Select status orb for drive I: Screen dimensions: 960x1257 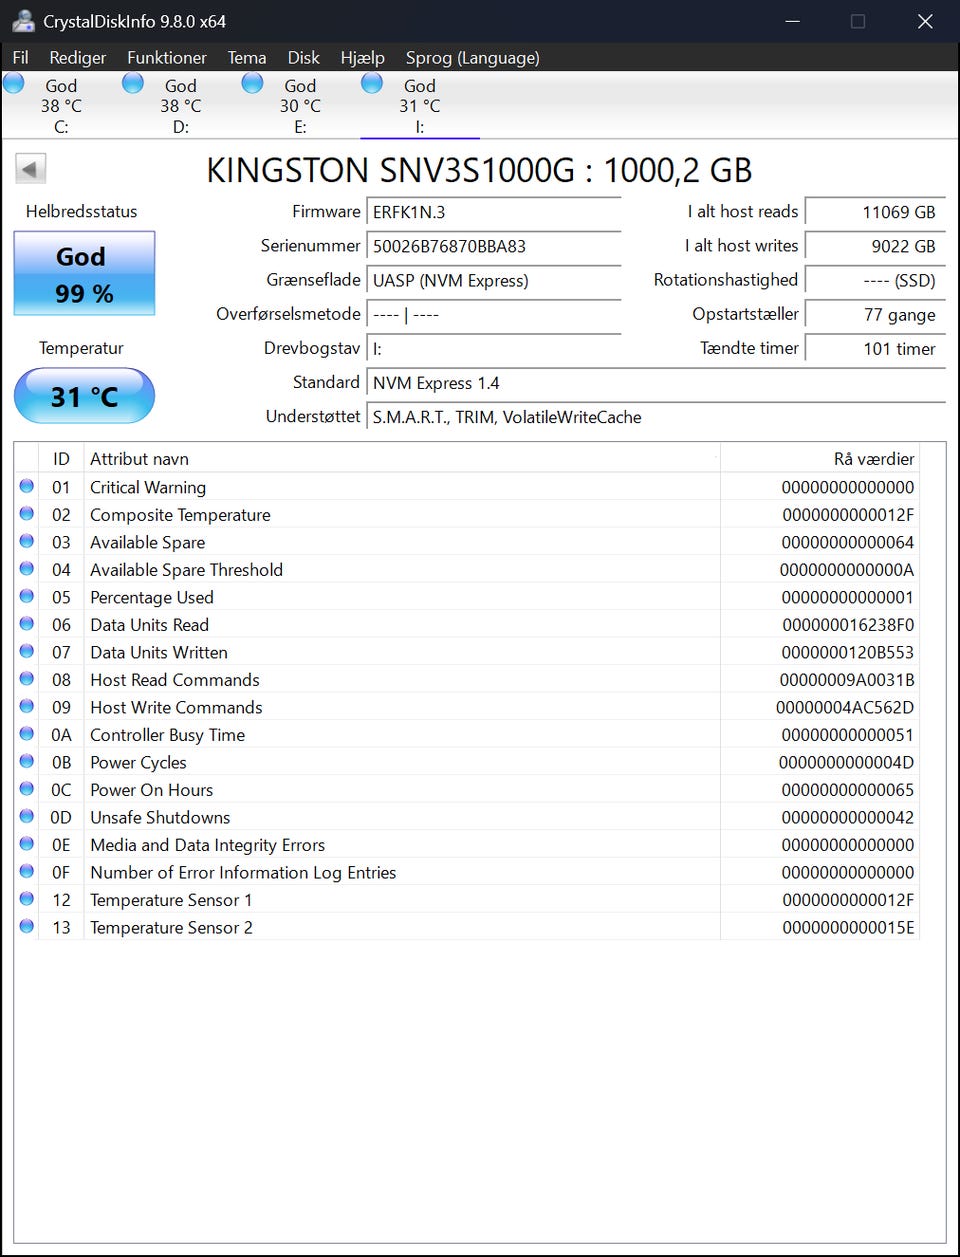pyautogui.click(x=372, y=83)
